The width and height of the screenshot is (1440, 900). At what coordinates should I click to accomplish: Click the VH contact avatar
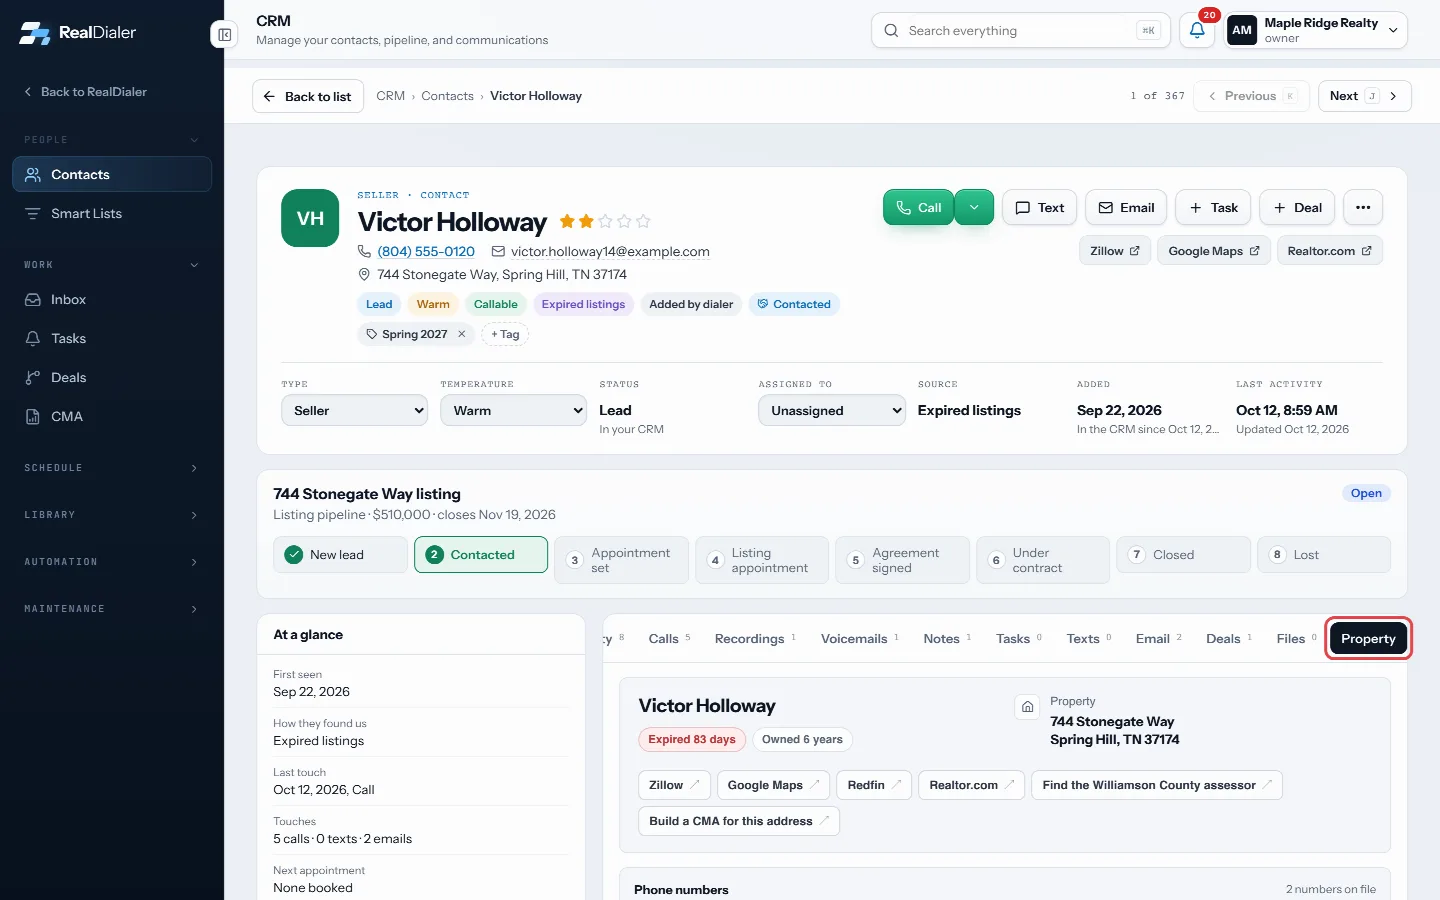click(310, 218)
